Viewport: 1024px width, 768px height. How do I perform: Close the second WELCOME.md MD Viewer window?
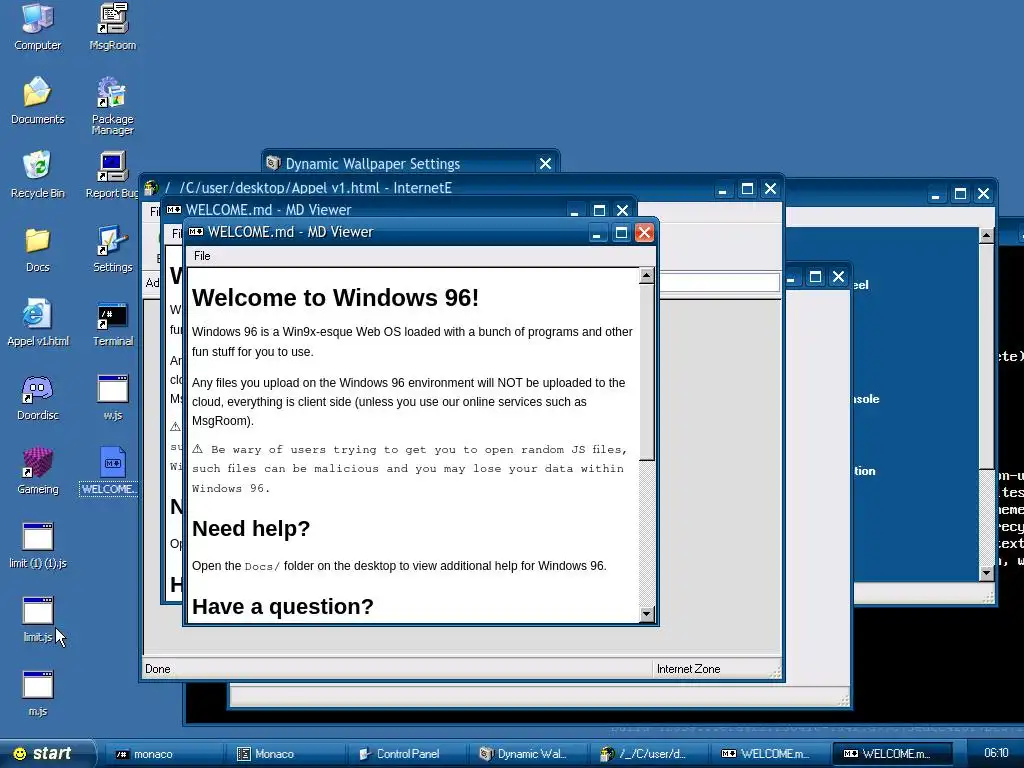click(x=622, y=210)
